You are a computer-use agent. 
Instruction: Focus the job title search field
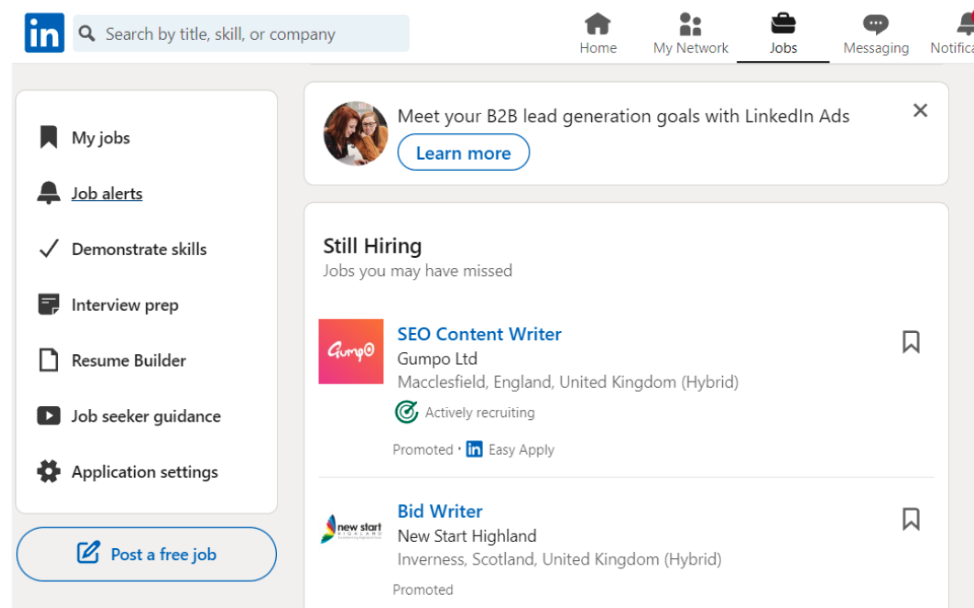(x=241, y=34)
